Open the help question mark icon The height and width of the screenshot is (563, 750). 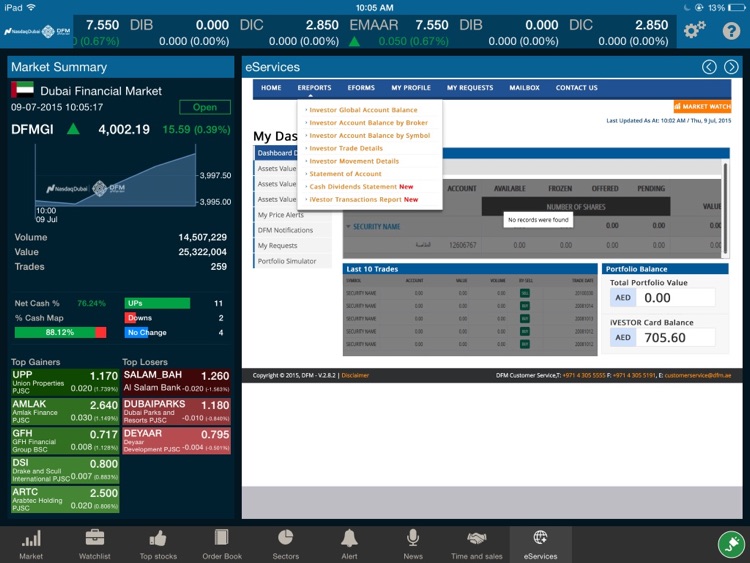pos(731,31)
